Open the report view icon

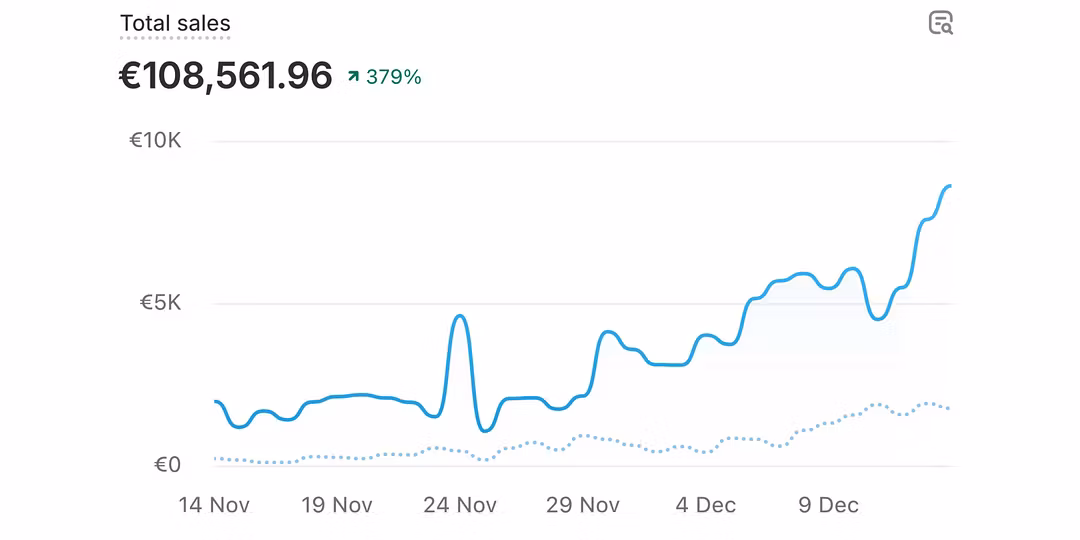(940, 23)
